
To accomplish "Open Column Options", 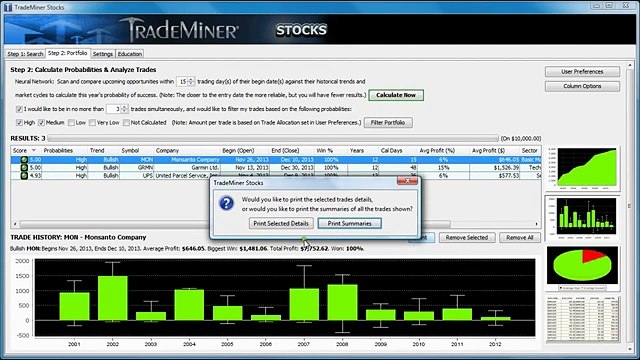I will 582,86.
